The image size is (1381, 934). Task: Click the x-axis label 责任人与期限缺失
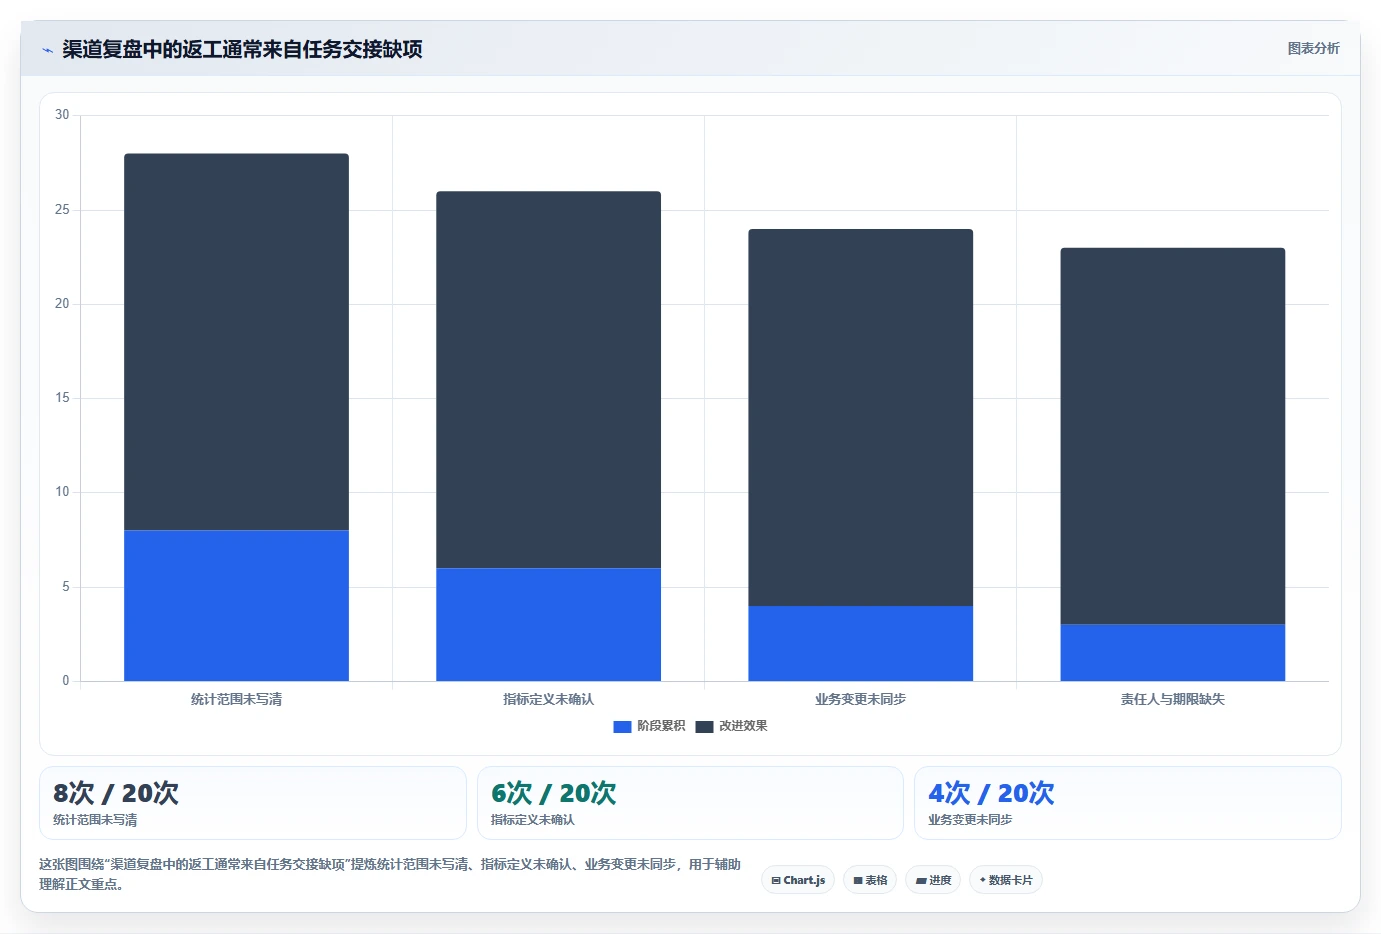coord(1172,699)
